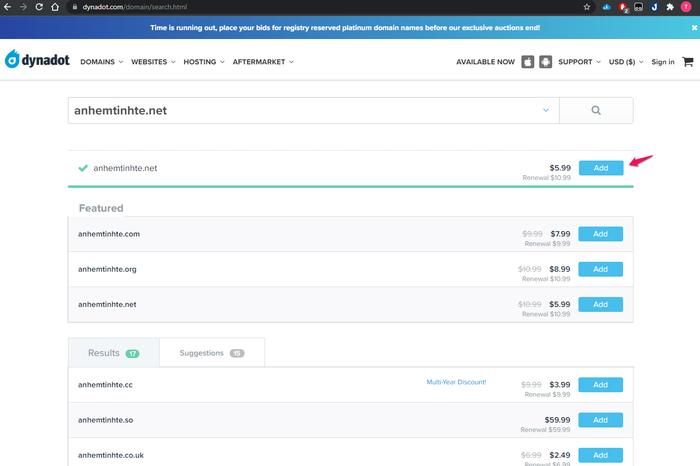
Task: Go to the browser home page icon
Action: pos(55,7)
